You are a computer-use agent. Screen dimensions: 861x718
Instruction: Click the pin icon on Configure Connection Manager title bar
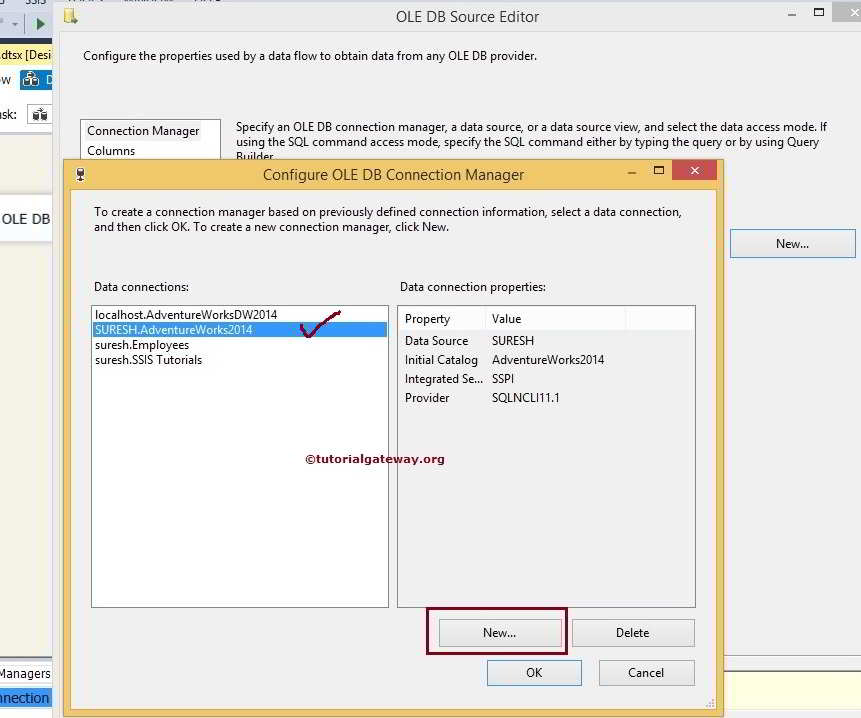point(80,174)
